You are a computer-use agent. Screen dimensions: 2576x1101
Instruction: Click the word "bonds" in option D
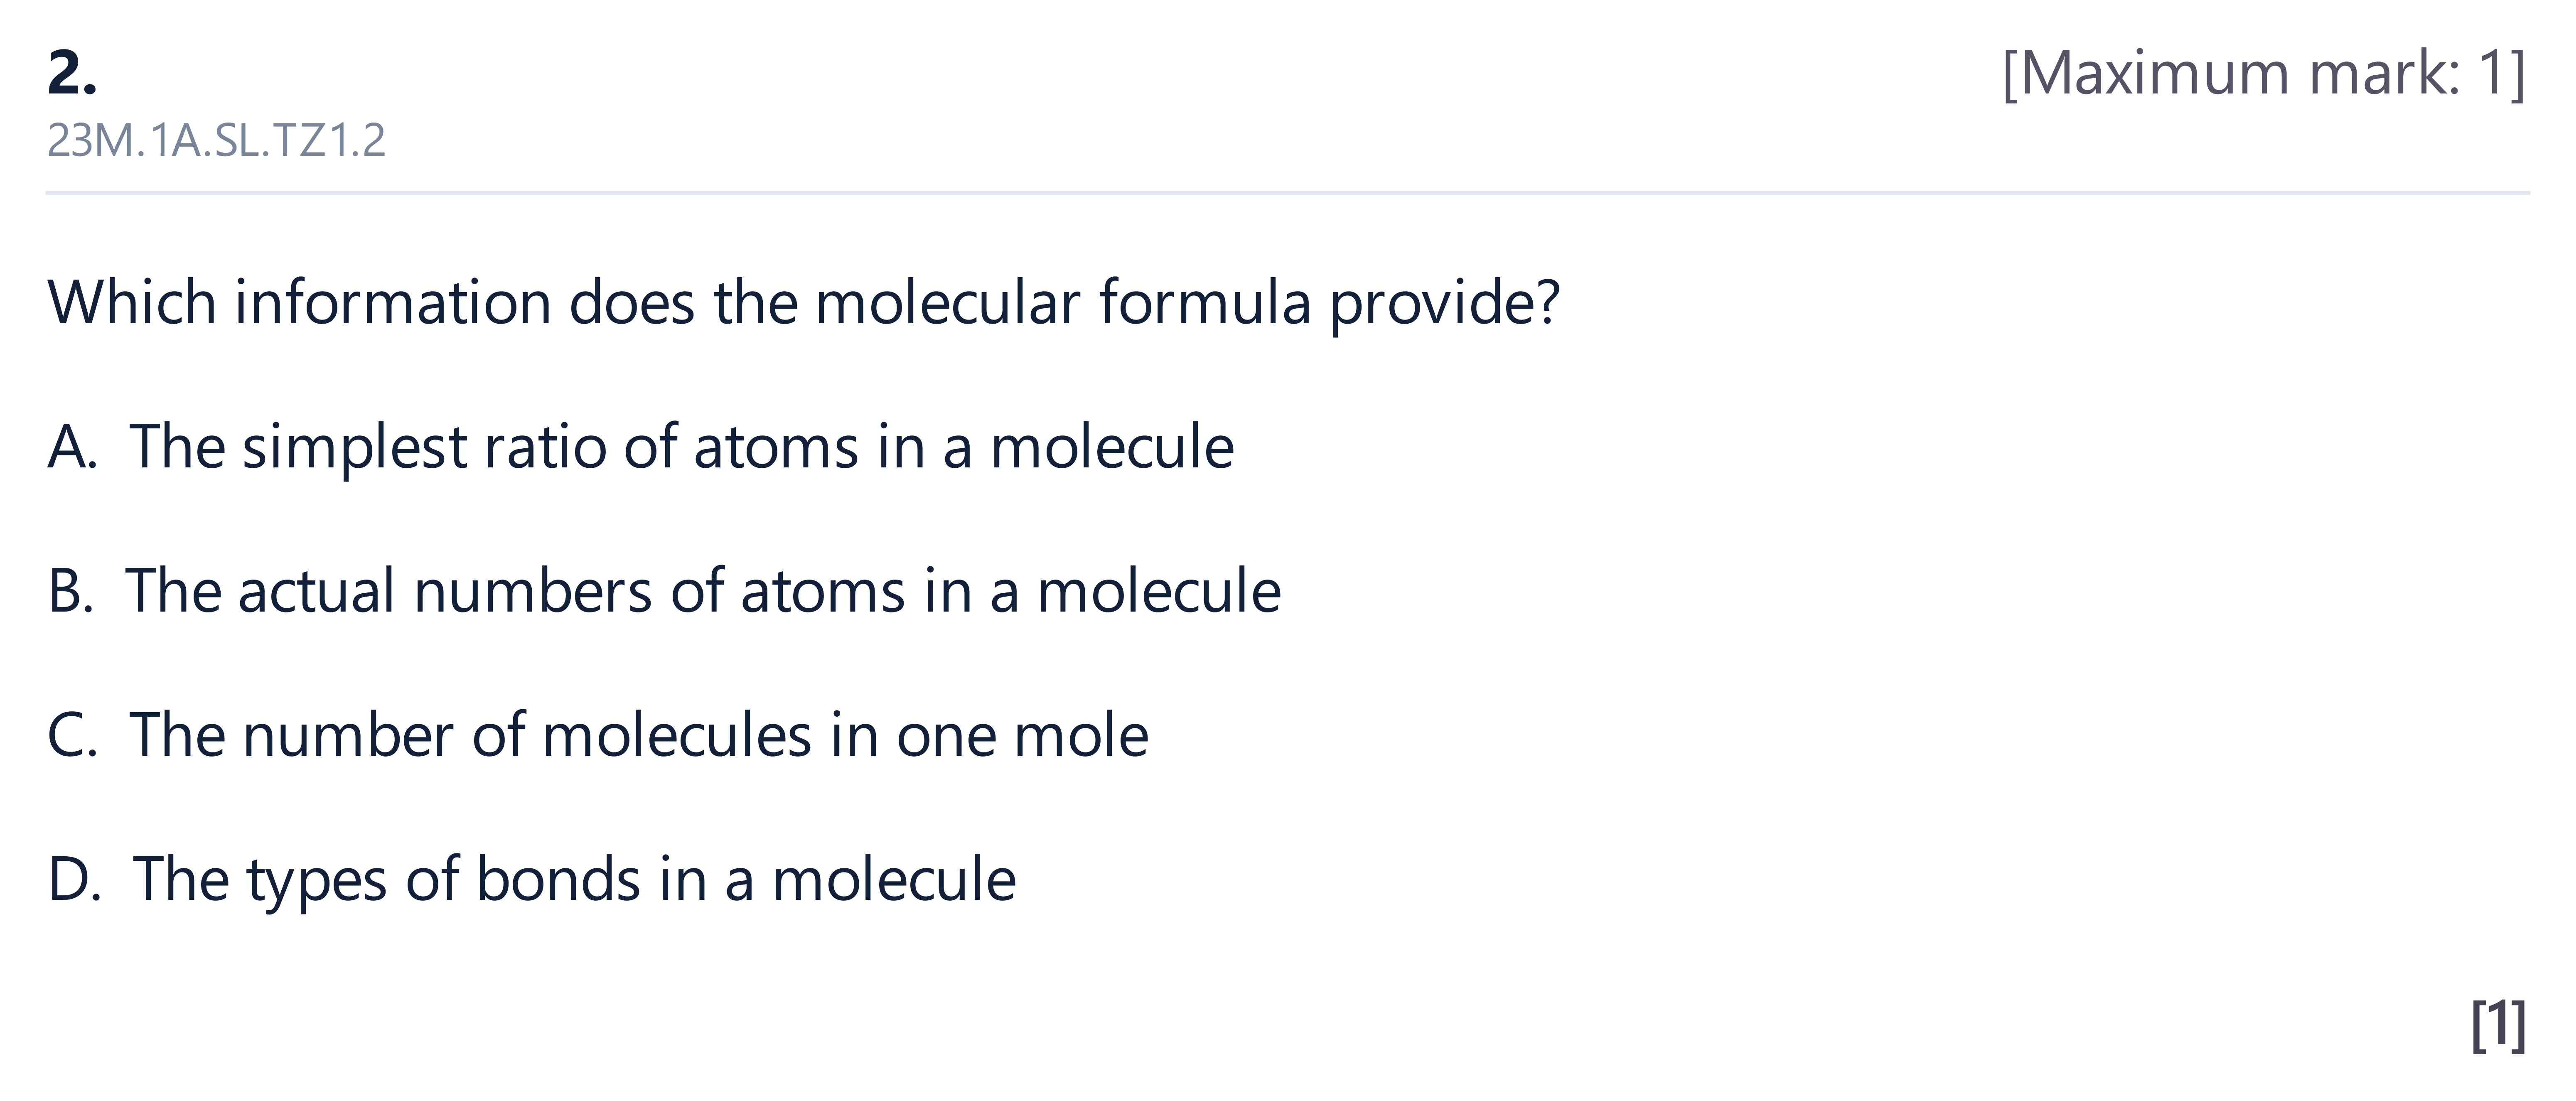[558, 879]
